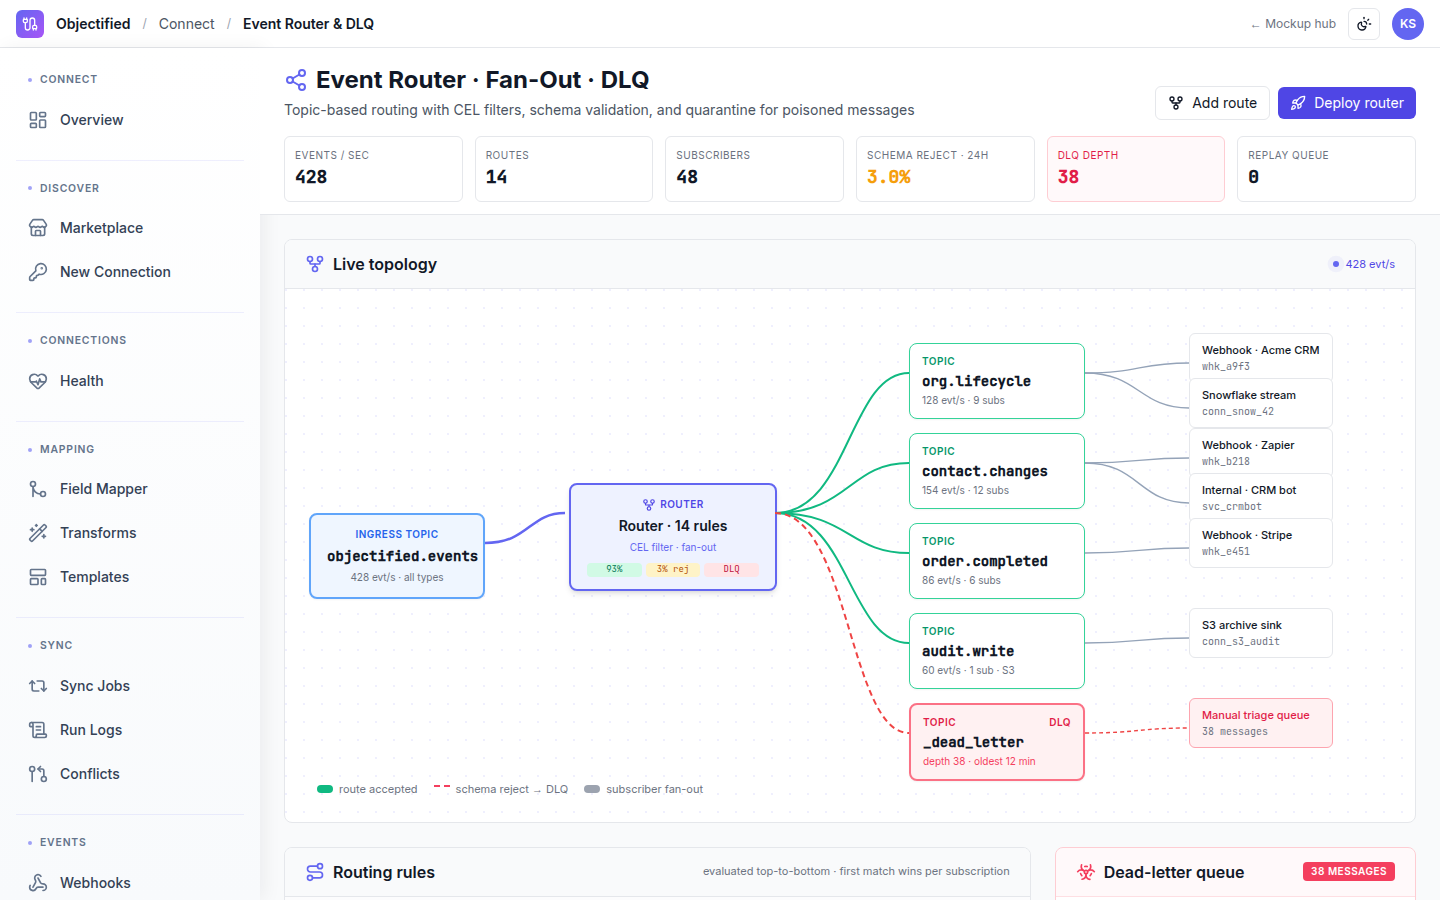Image resolution: width=1440 pixels, height=900 pixels.
Task: Click the Health heartbeat icon
Action: pyautogui.click(x=38, y=381)
